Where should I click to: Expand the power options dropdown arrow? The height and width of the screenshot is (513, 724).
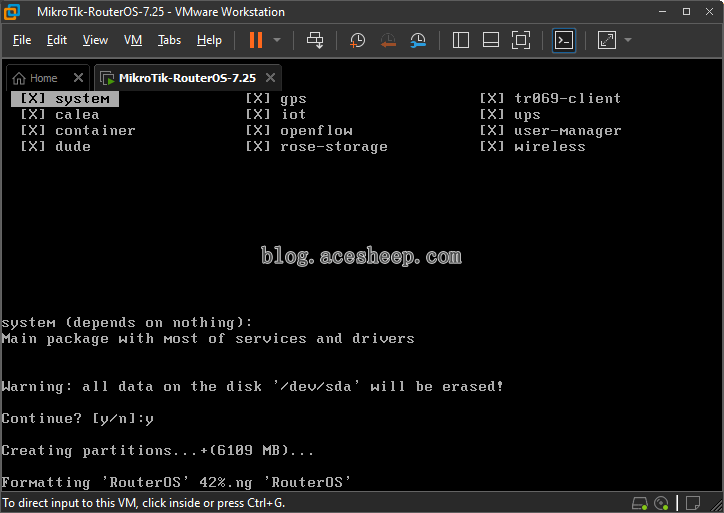coord(277,40)
